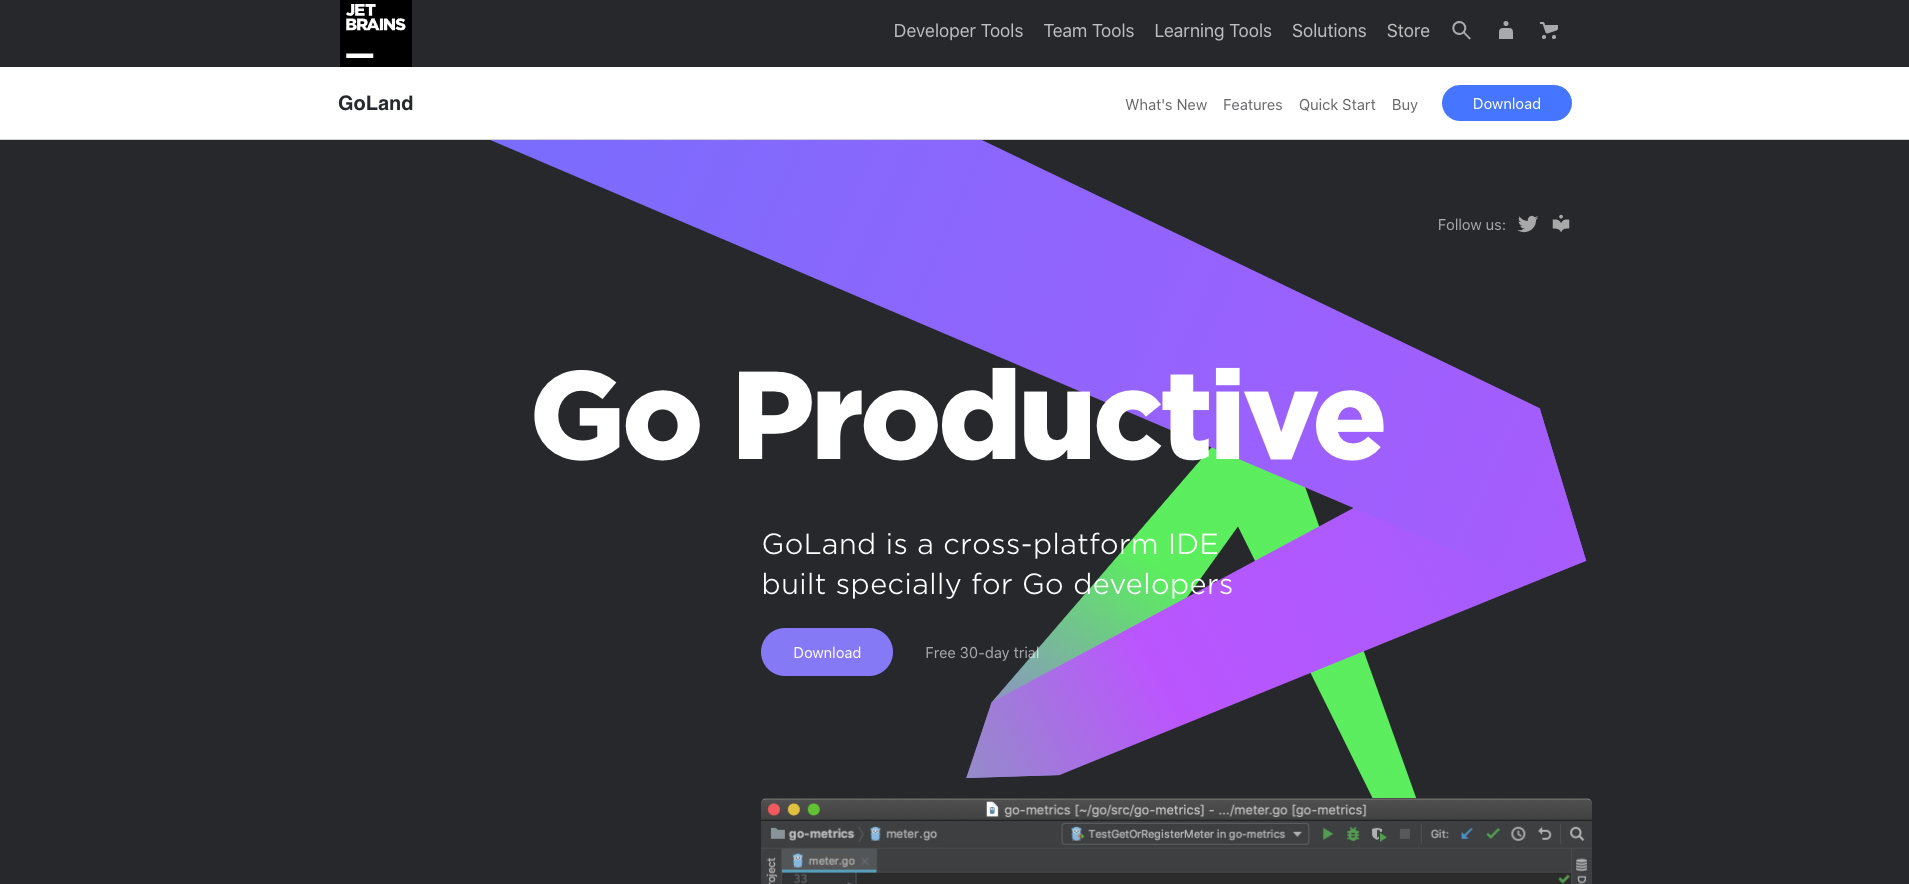This screenshot has width=1909, height=884.
Task: Click Git update project arrow icon
Action: pyautogui.click(x=1467, y=834)
